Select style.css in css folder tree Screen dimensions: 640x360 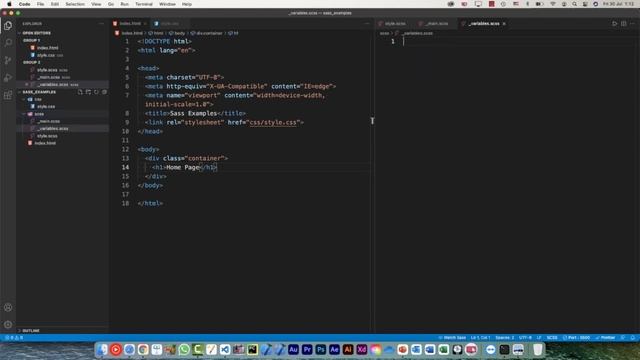point(46,107)
